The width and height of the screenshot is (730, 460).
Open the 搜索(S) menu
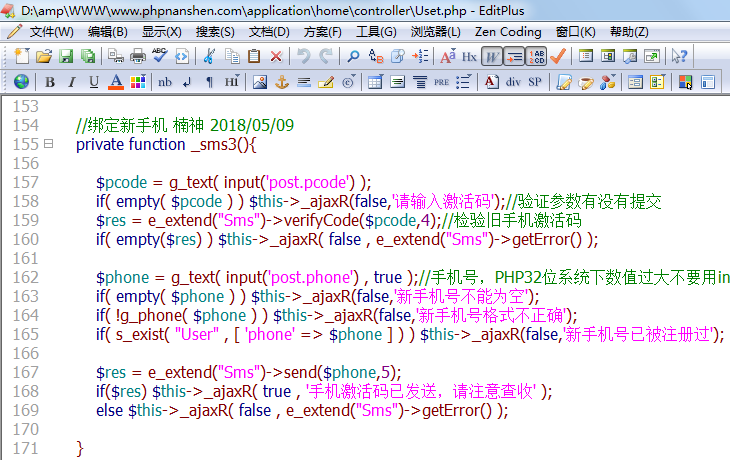pos(215,32)
